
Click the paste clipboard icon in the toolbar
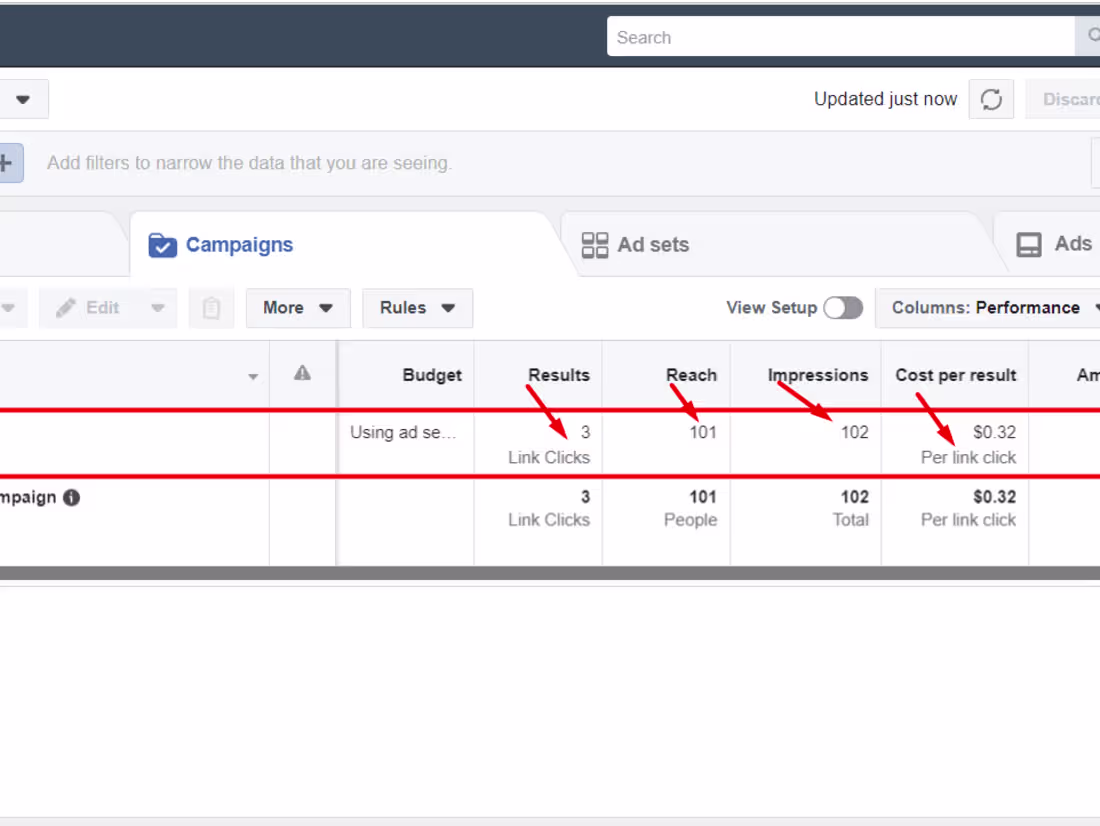coord(211,308)
